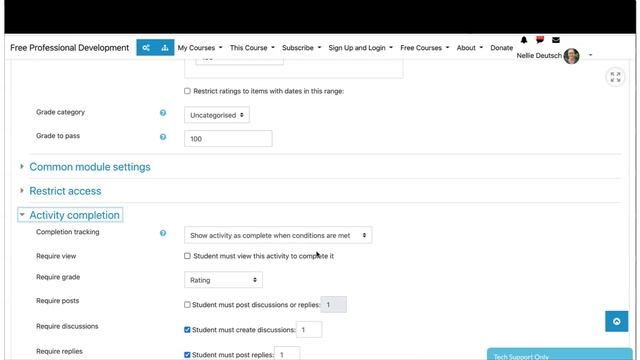Expand Restrict access section
Screen dimensions: 640x360
click(x=65, y=191)
